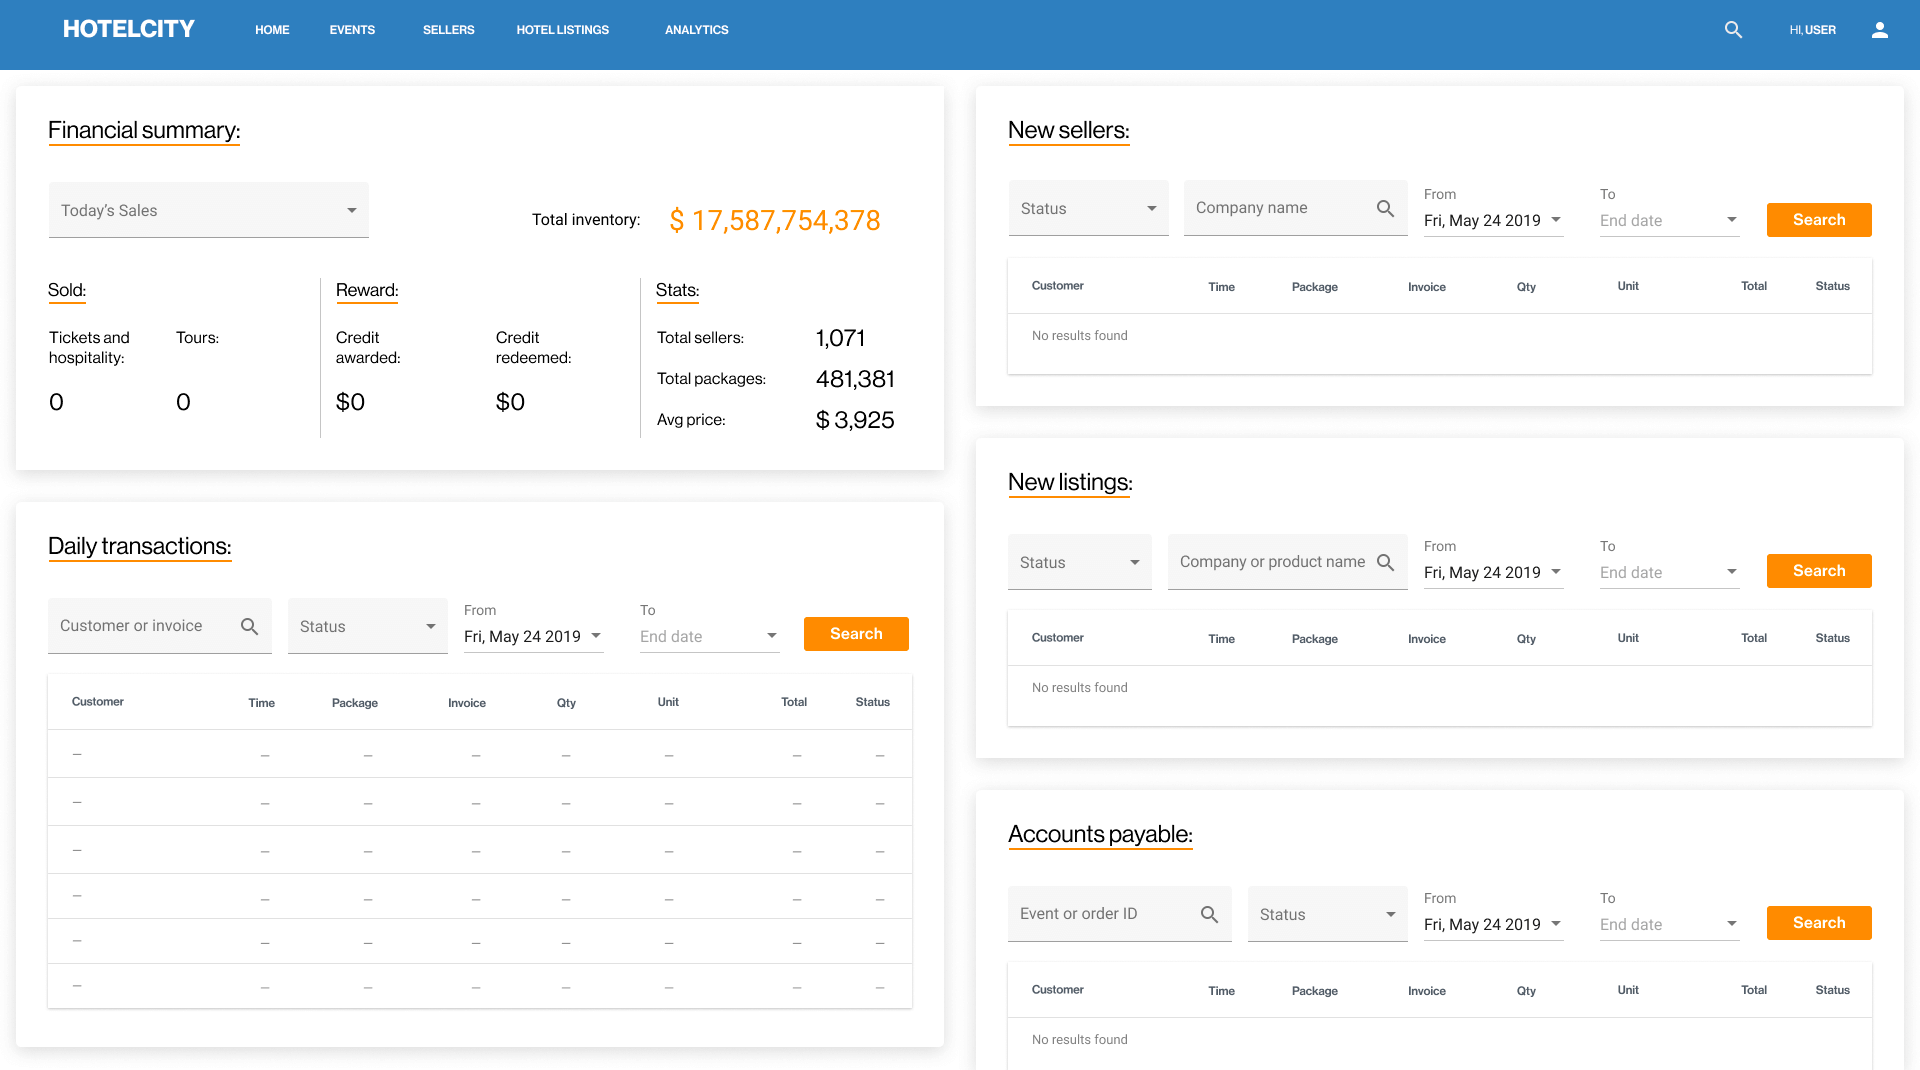Click magnifier icon in Company name field

point(1385,208)
